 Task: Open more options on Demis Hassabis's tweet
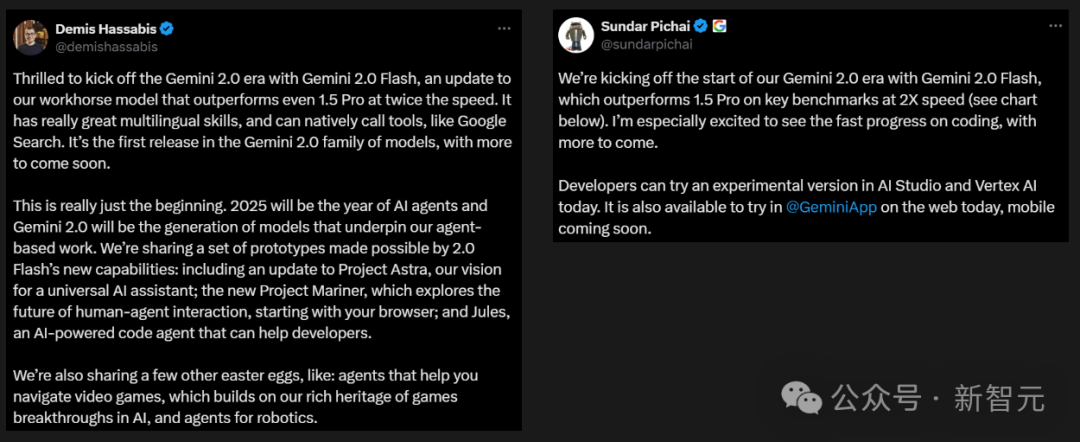coord(504,28)
